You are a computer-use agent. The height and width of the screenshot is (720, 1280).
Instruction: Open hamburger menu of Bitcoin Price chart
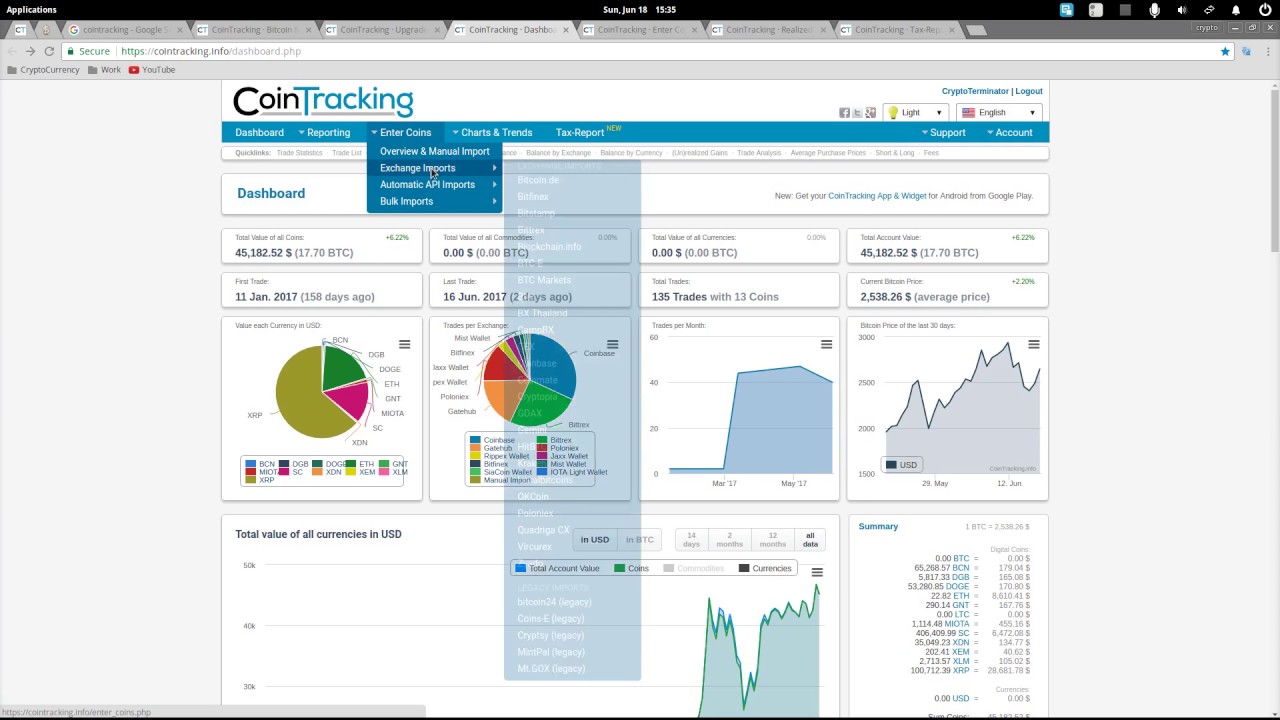[x=1033, y=345]
